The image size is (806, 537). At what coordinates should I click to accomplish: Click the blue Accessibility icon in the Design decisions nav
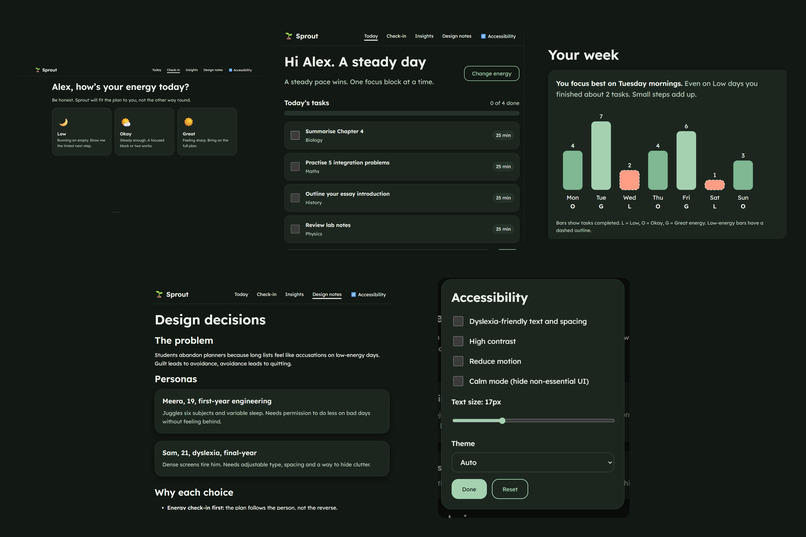(x=354, y=294)
